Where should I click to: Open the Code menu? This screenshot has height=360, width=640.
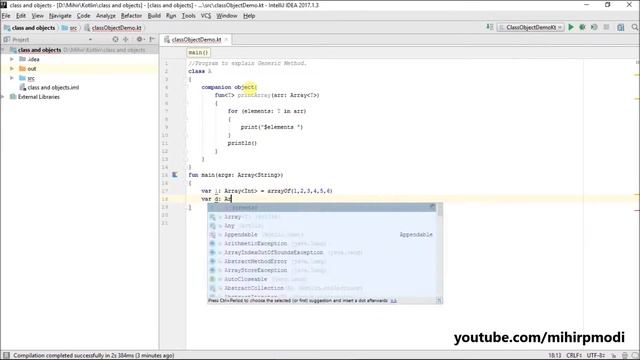click(x=83, y=16)
